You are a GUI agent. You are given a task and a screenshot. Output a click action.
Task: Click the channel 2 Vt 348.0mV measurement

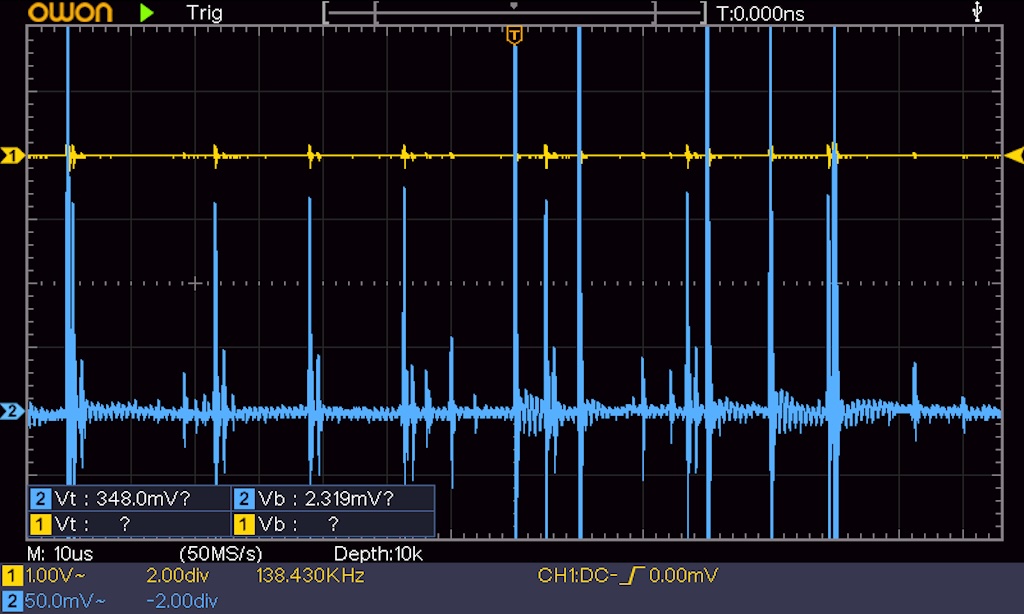coord(129,498)
